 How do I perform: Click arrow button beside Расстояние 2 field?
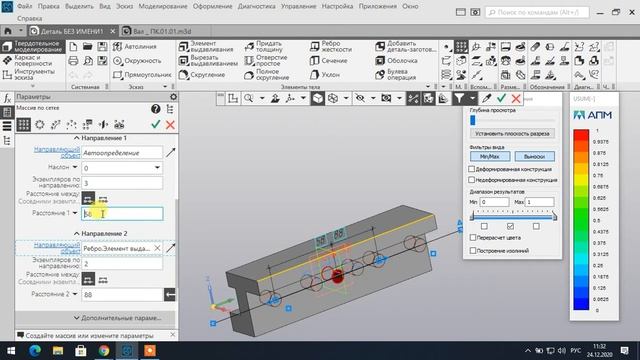[170, 294]
